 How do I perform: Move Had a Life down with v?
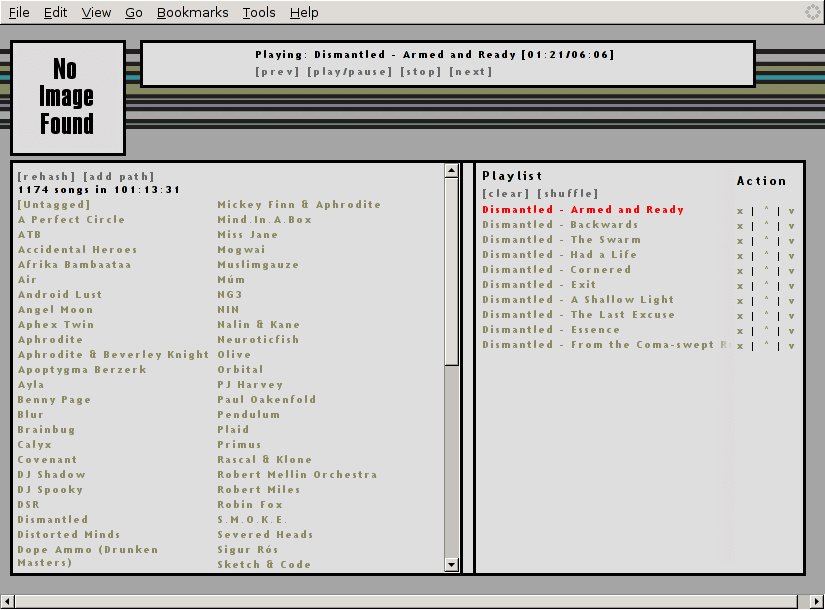click(791, 256)
